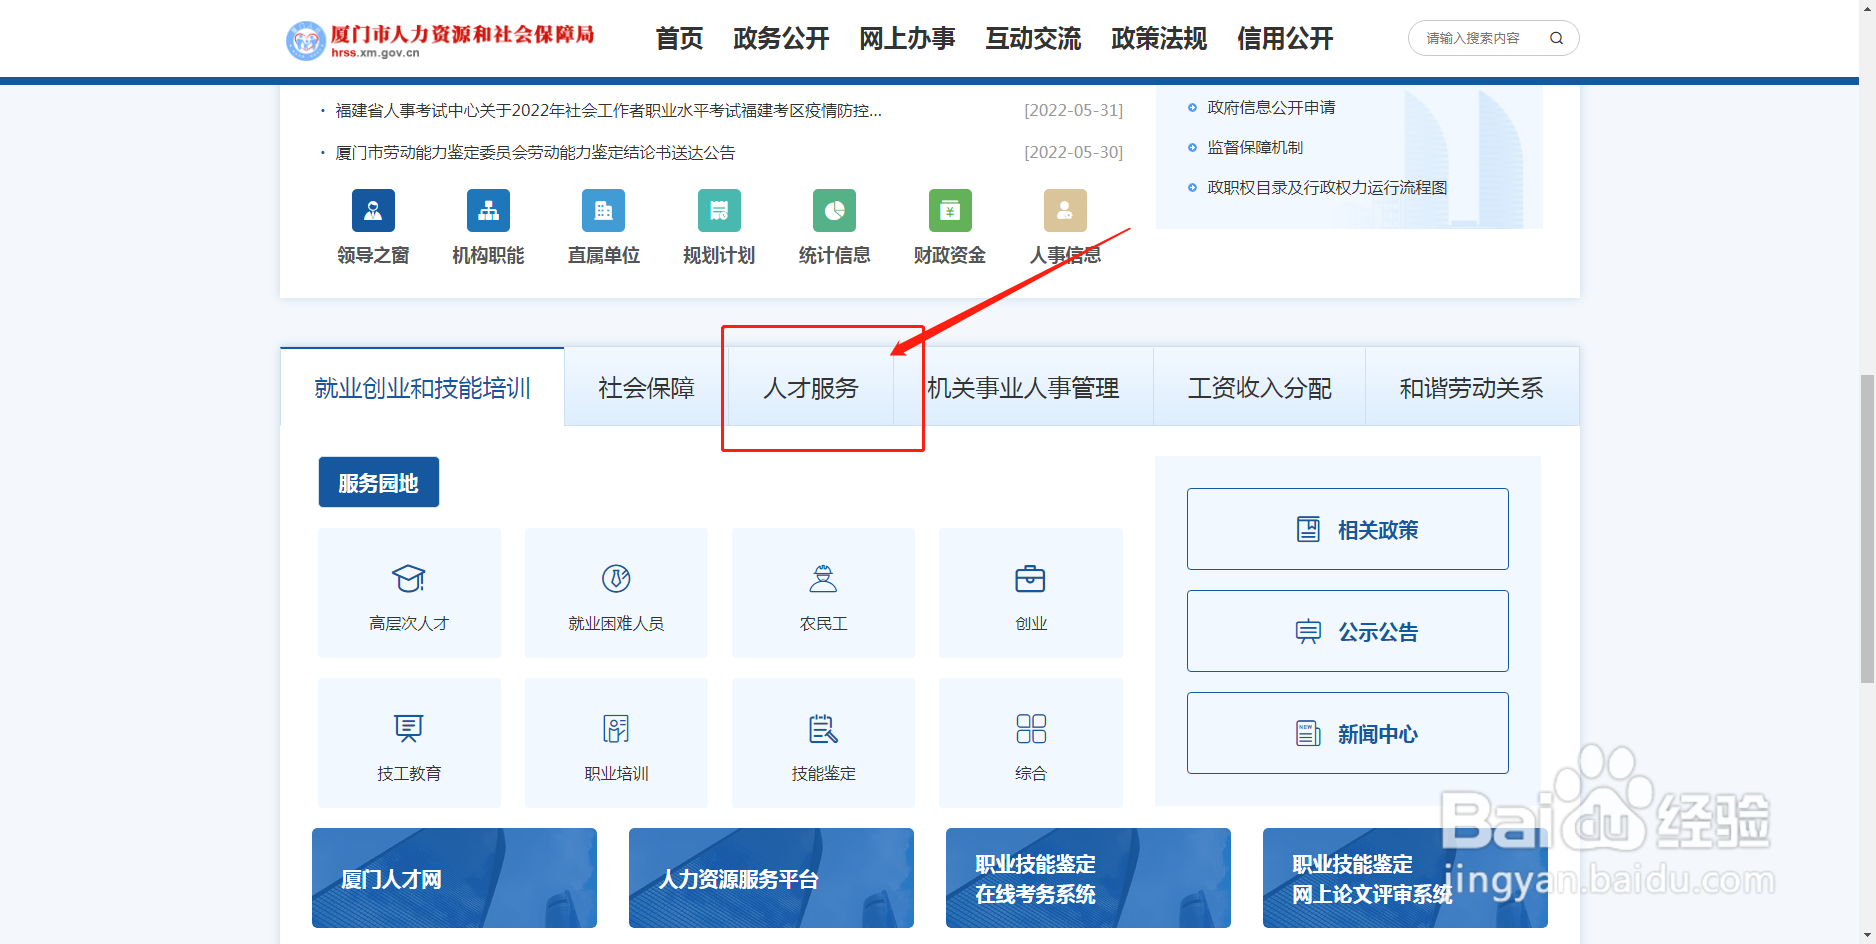Click the 机构职能 icon
The width and height of the screenshot is (1876, 944).
[x=488, y=211]
